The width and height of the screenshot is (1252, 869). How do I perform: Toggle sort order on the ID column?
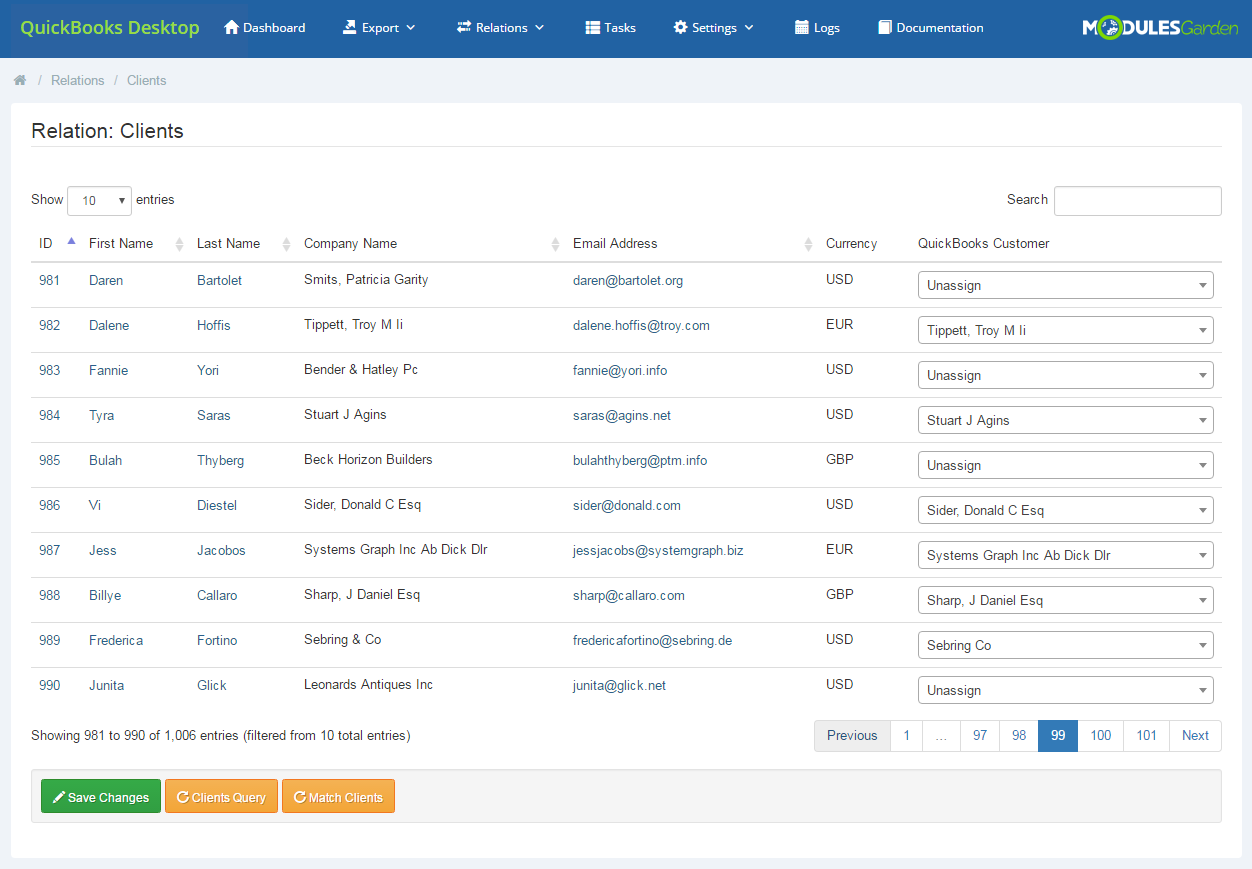point(46,243)
